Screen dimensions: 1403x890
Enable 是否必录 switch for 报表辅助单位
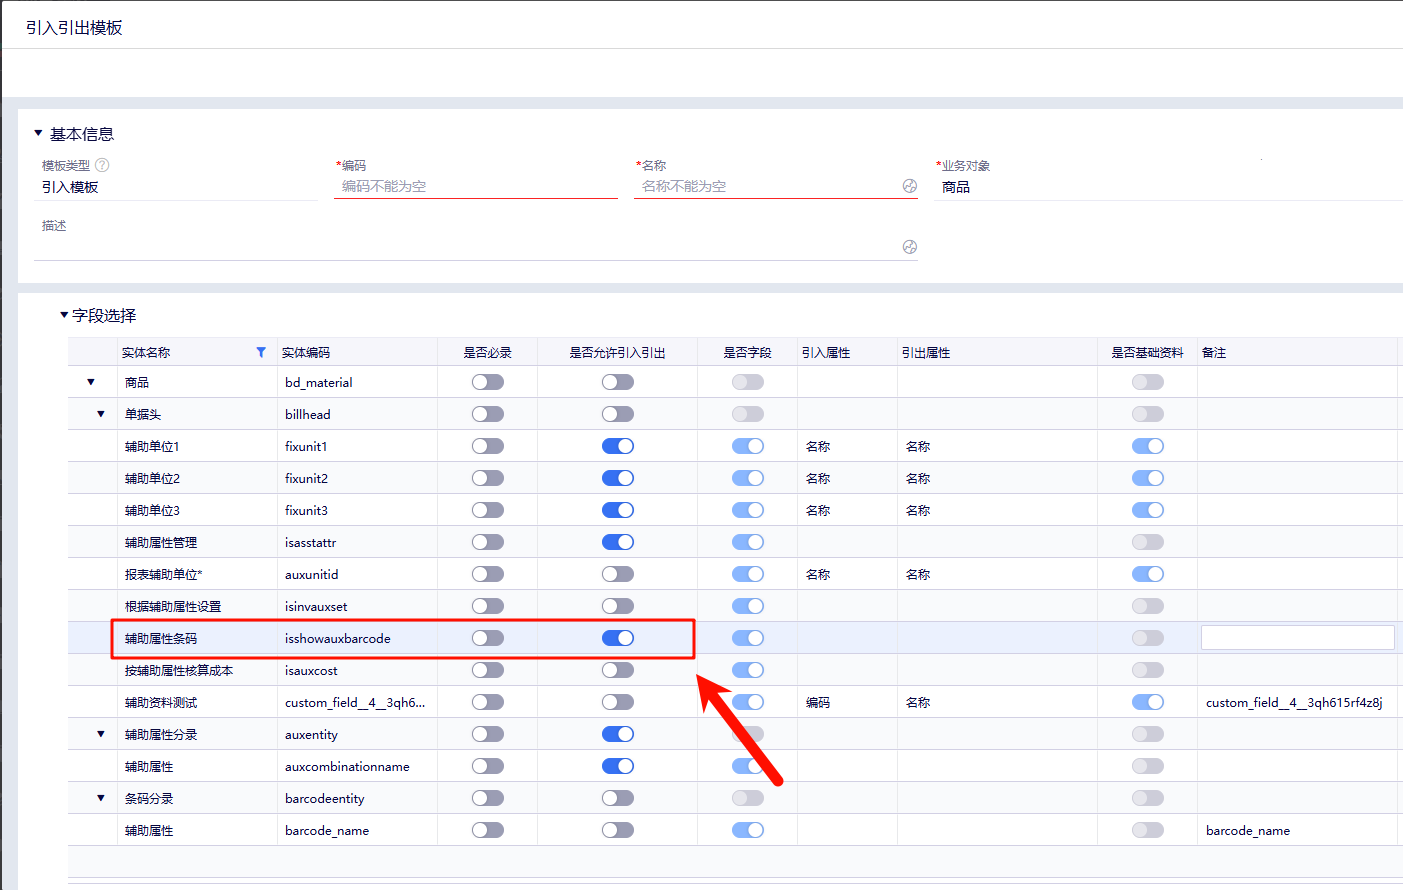point(488,574)
